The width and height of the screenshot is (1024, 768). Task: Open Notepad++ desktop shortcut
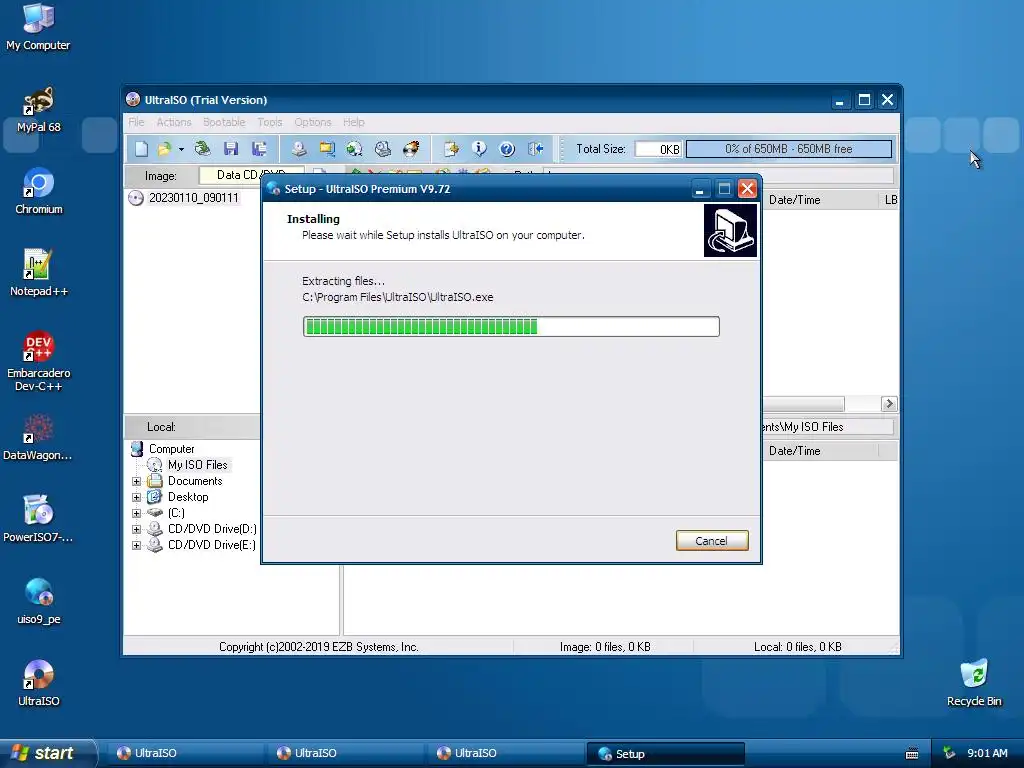pos(39,274)
